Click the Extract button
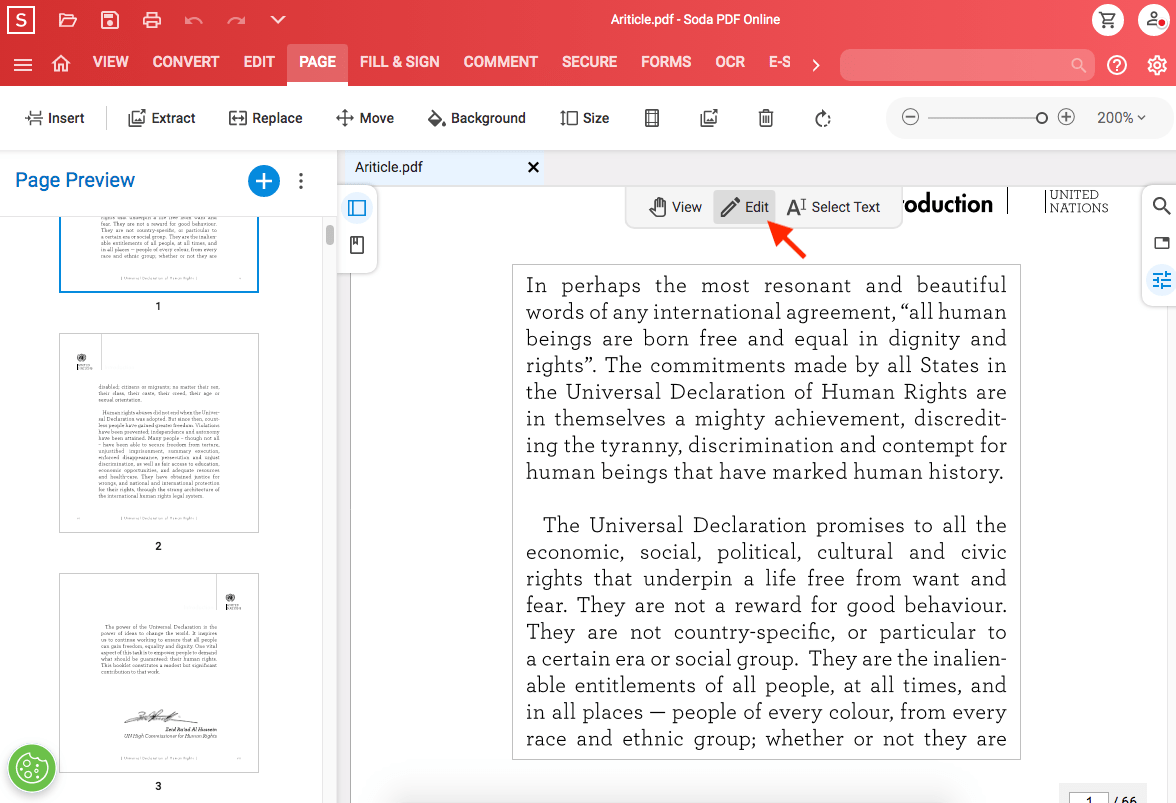Screen dimensions: 1176x803 coord(161,118)
